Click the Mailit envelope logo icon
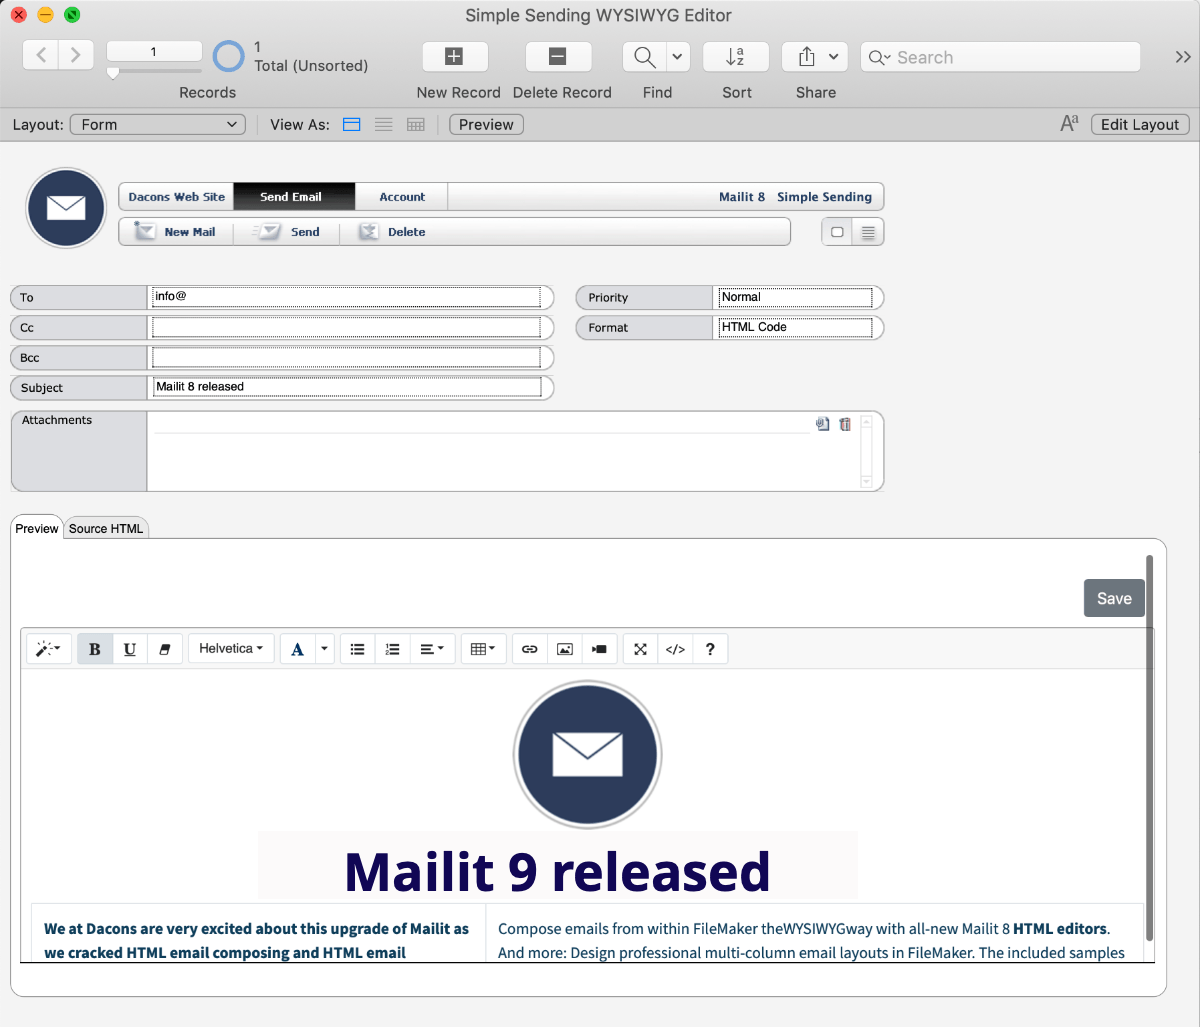Screen dimensions: 1200x1027 point(66,208)
